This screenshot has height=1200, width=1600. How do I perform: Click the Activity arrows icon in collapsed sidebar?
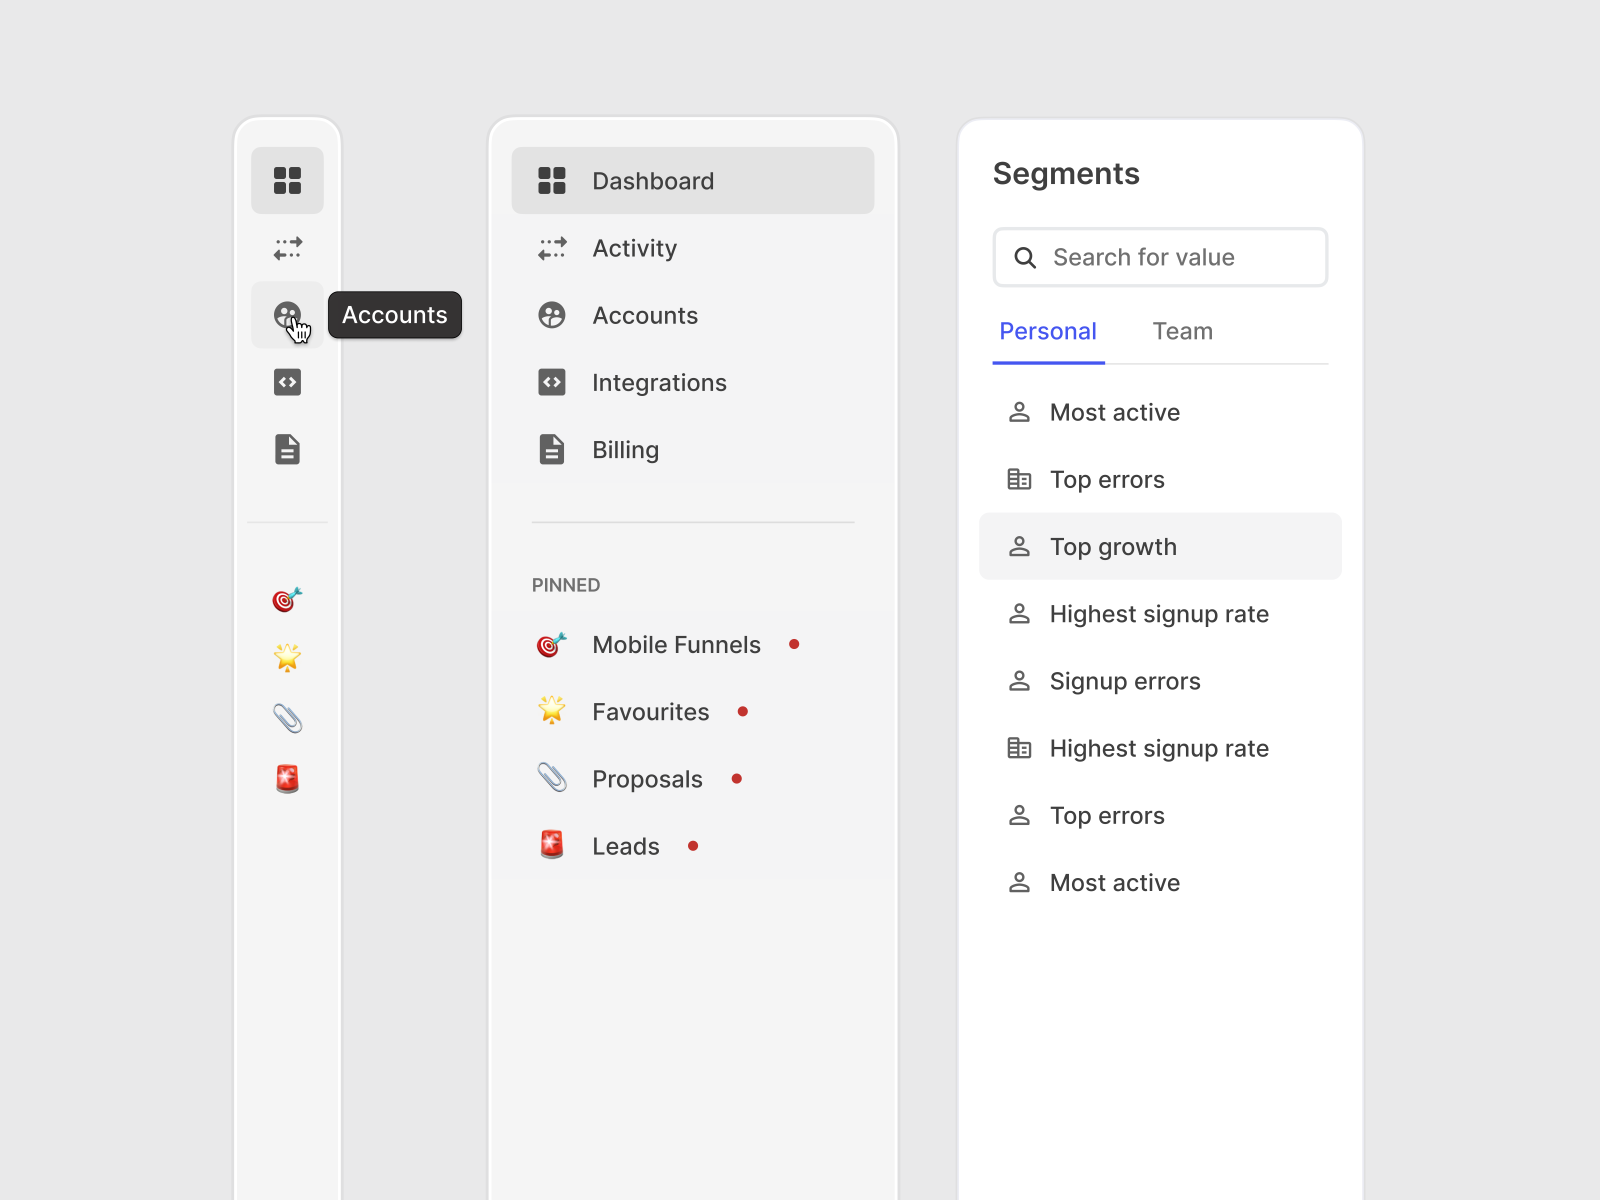pos(287,248)
